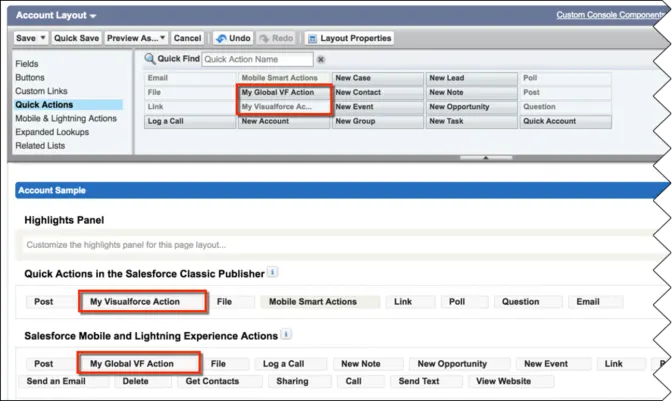Select Quick Account palette item
672x401 pixels.
(565, 121)
